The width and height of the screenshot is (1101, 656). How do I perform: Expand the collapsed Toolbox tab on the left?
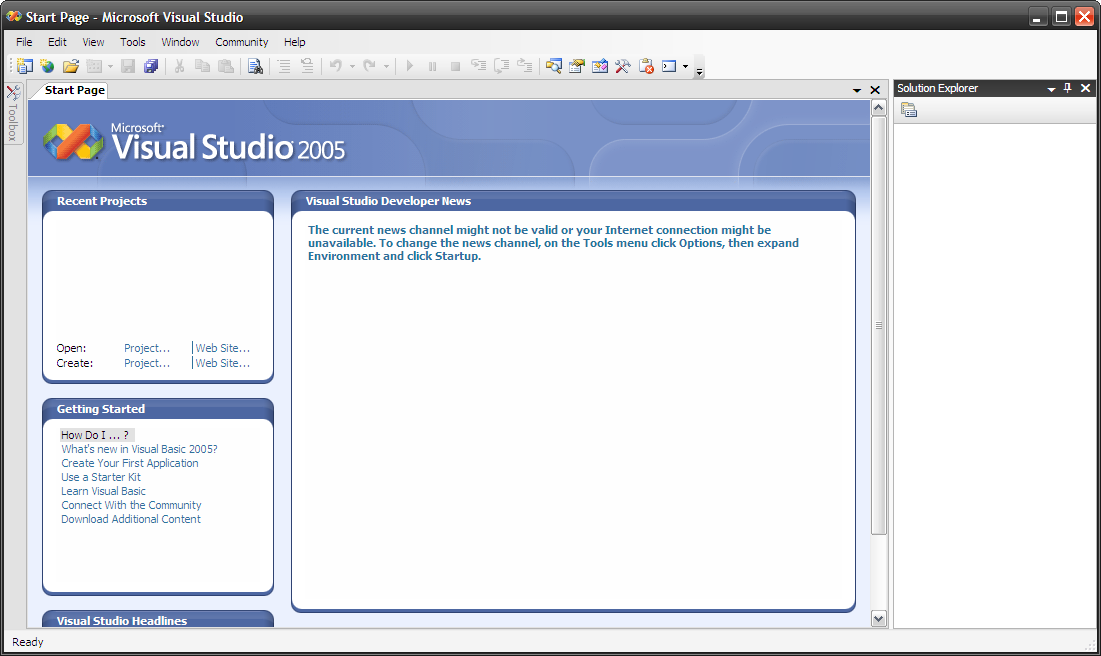pos(12,115)
